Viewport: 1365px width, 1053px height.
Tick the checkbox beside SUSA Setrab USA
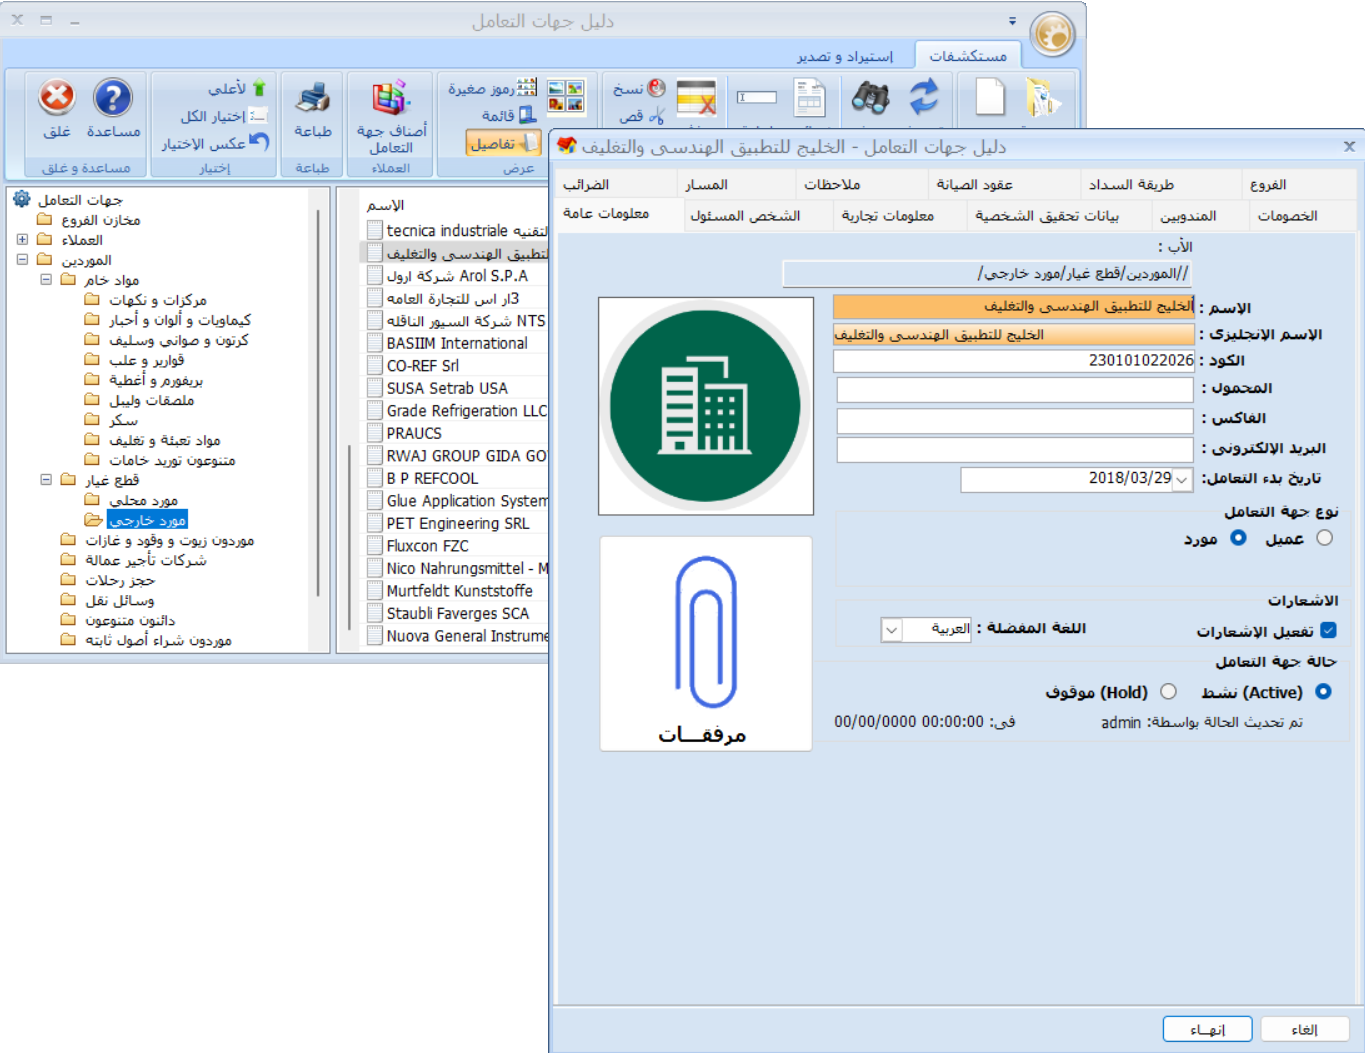pyautogui.click(x=375, y=388)
